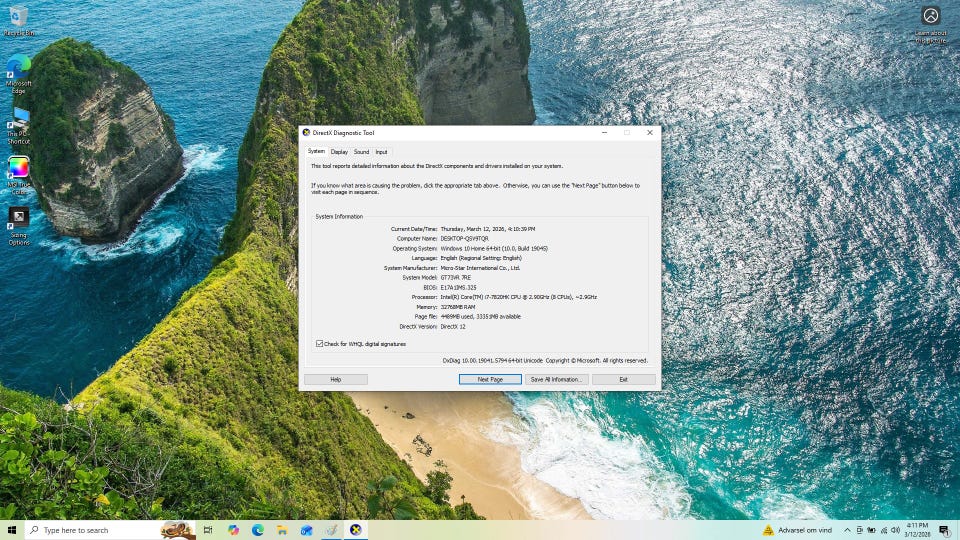The height and width of the screenshot is (540, 960).
Task: Select the MSI True Color desktop icon
Action: [x=18, y=176]
